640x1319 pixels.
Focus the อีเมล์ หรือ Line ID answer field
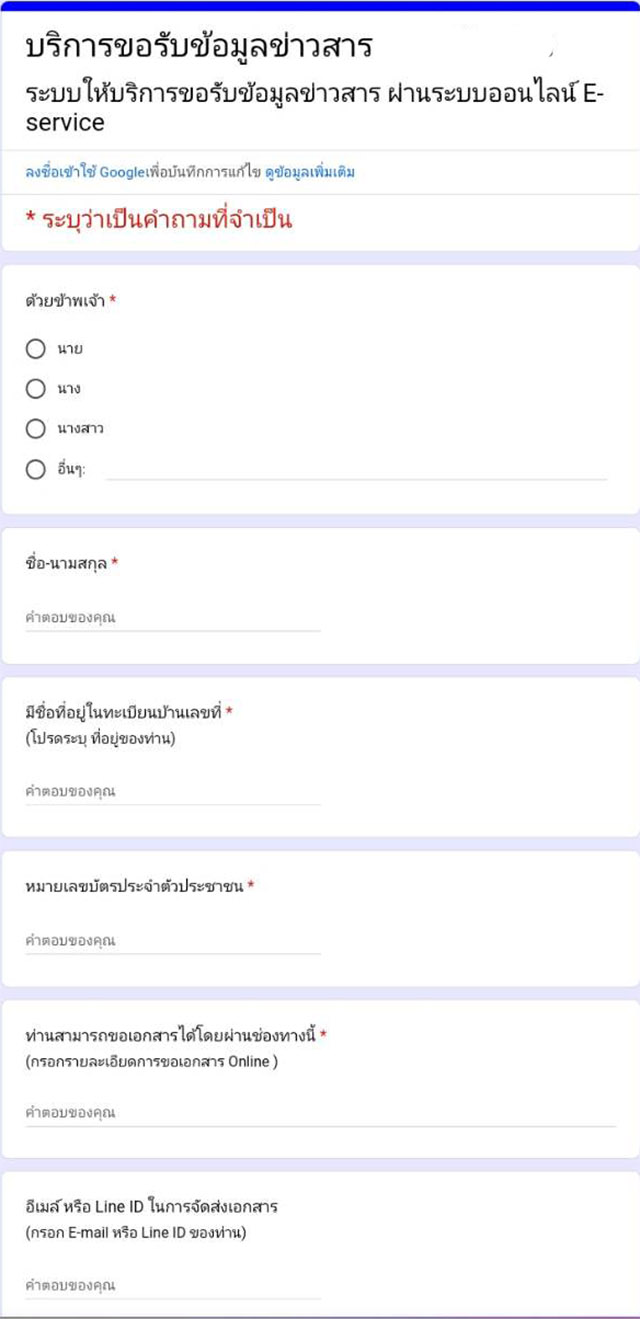pos(173,1286)
